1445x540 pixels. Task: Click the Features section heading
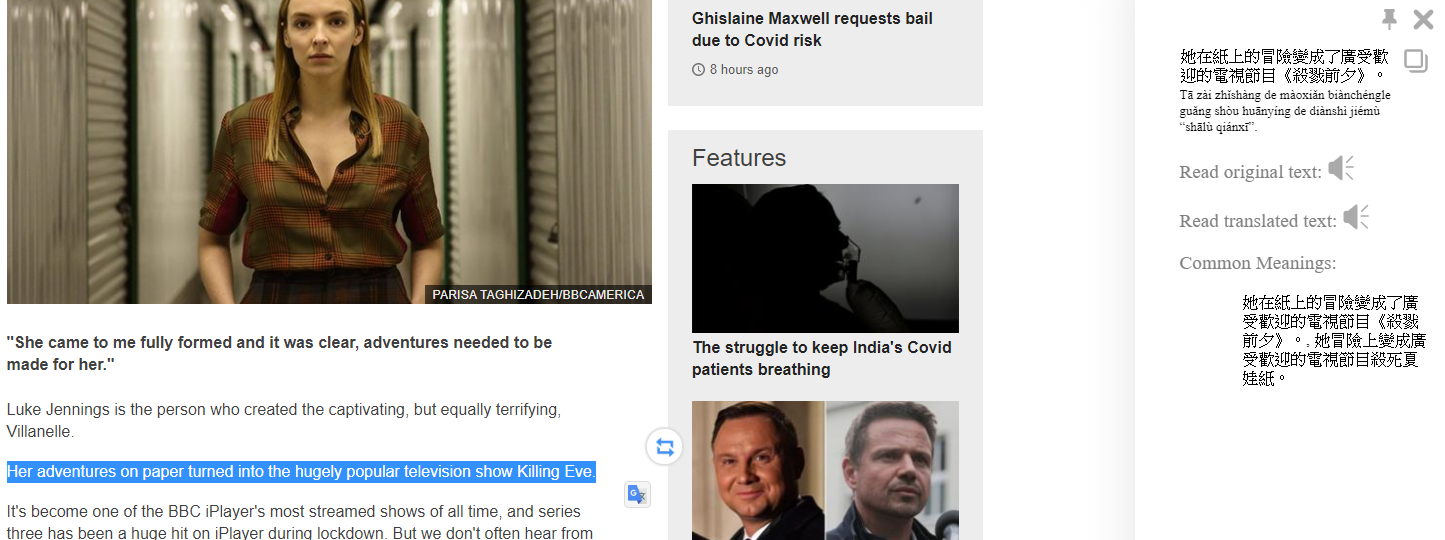(739, 158)
